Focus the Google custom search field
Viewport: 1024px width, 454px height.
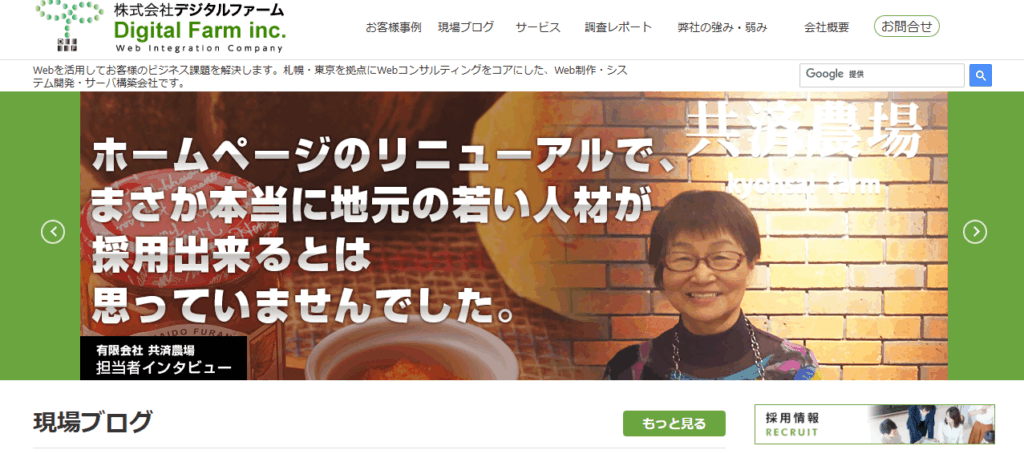pyautogui.click(x=882, y=75)
